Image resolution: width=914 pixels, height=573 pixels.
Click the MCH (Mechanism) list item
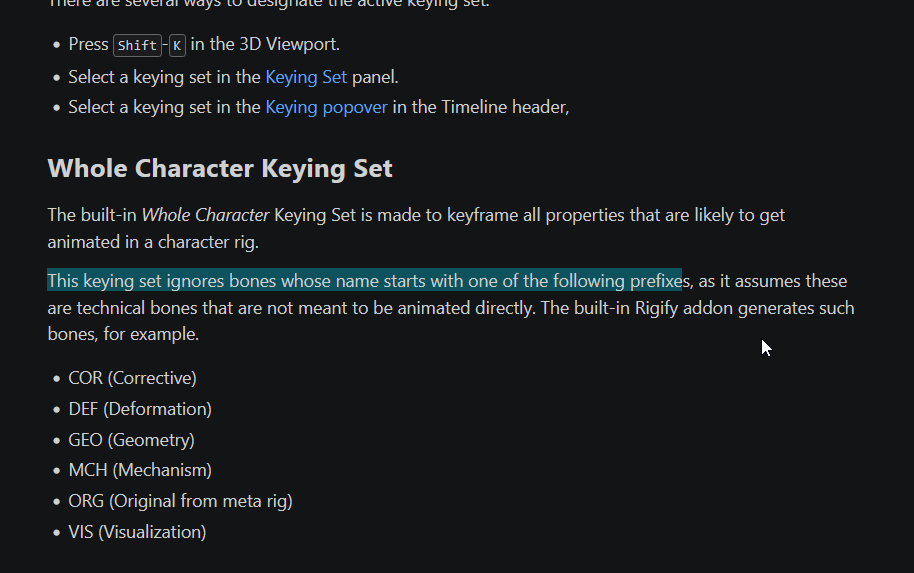pos(140,470)
